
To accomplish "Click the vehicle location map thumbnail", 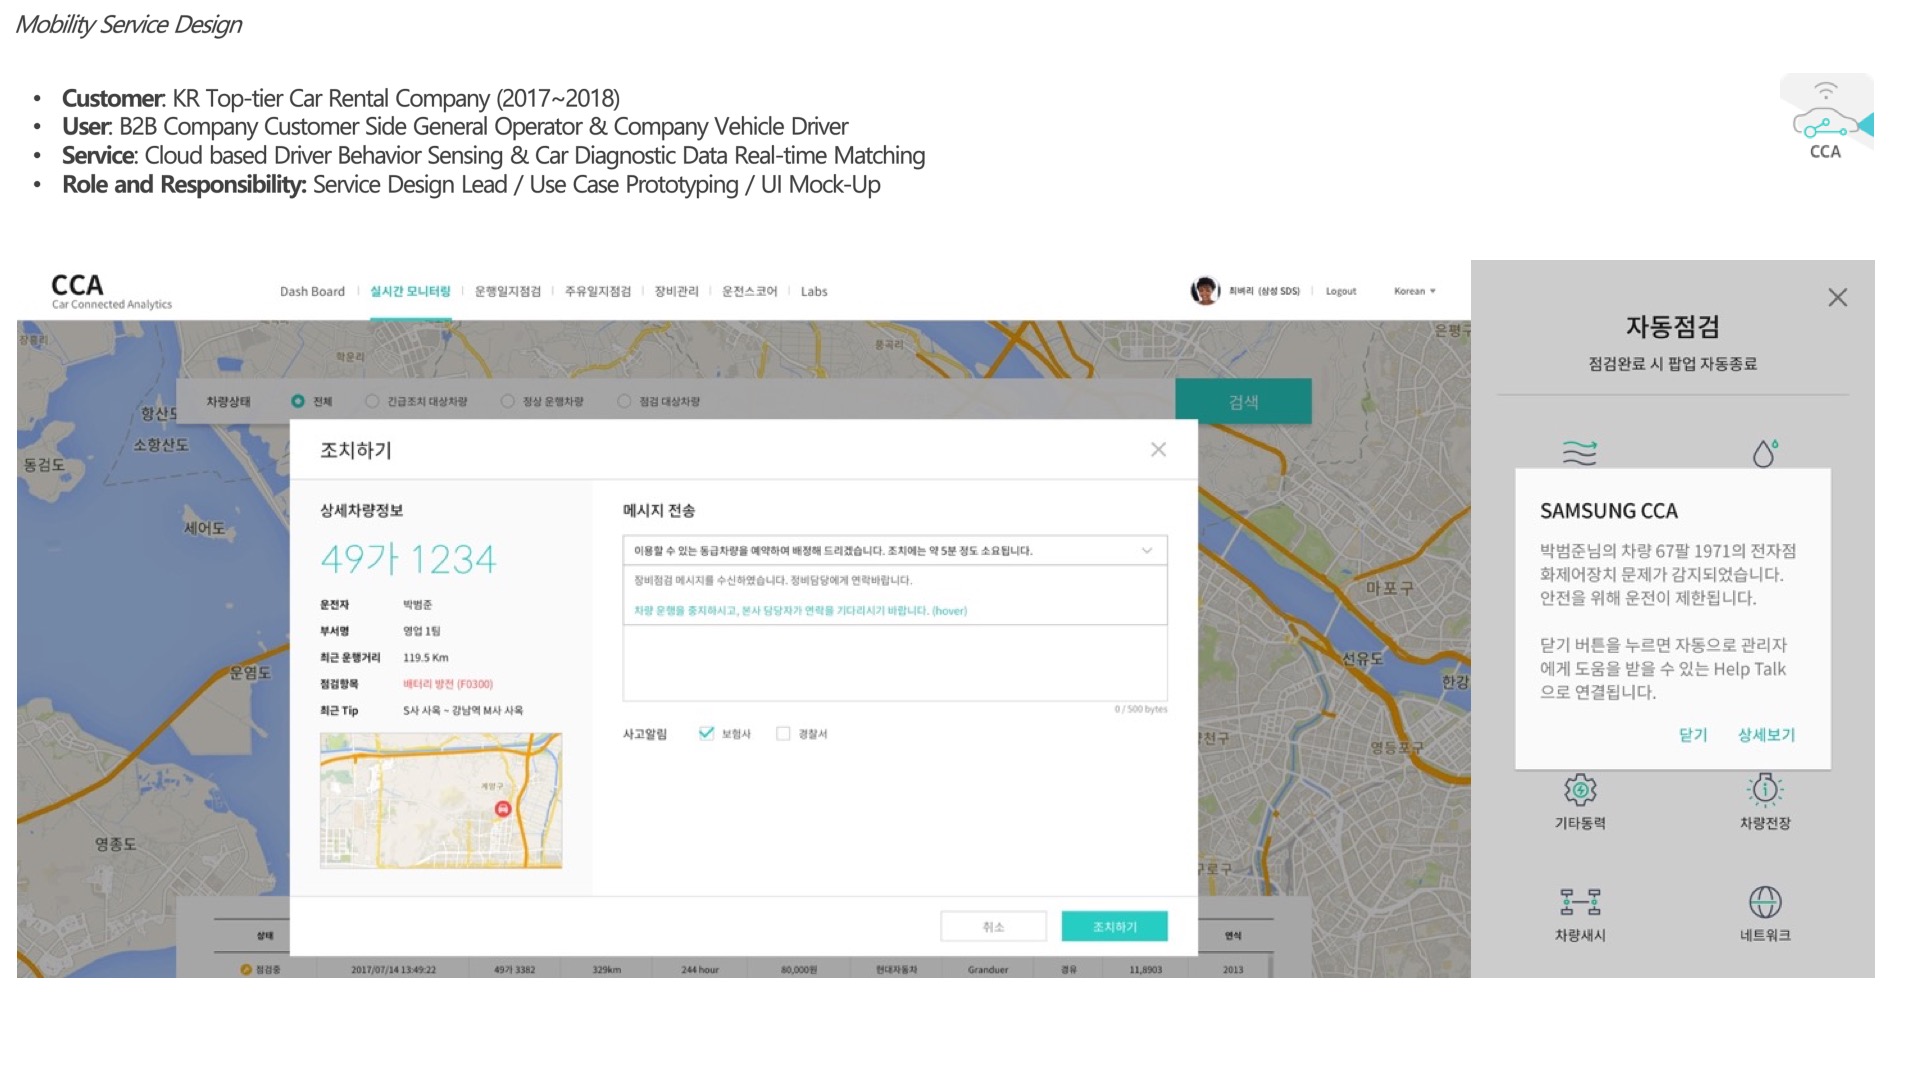I will tap(441, 800).
